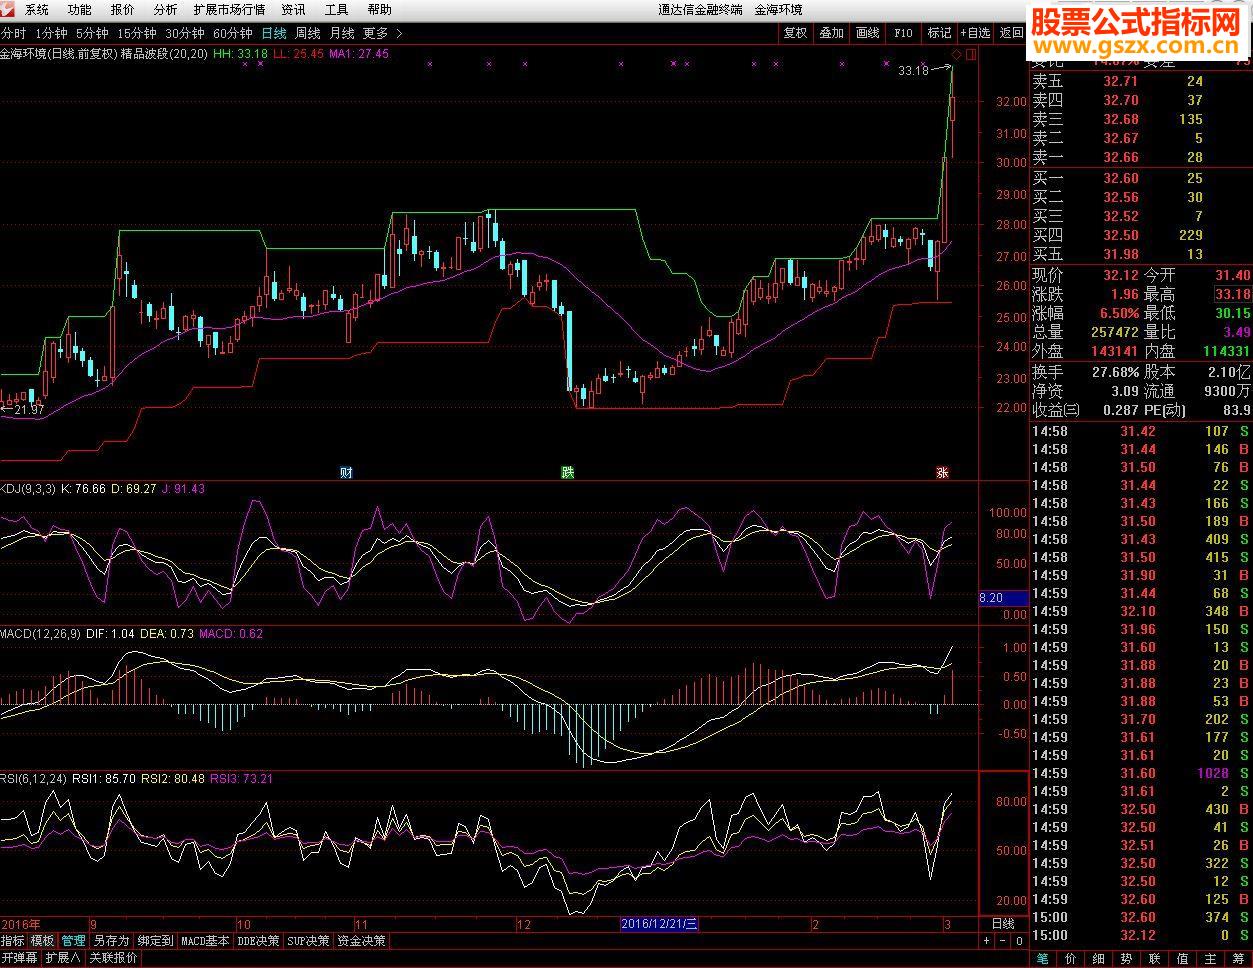Switch to 分时 chart period
The width and height of the screenshot is (1253, 968).
click(14, 33)
